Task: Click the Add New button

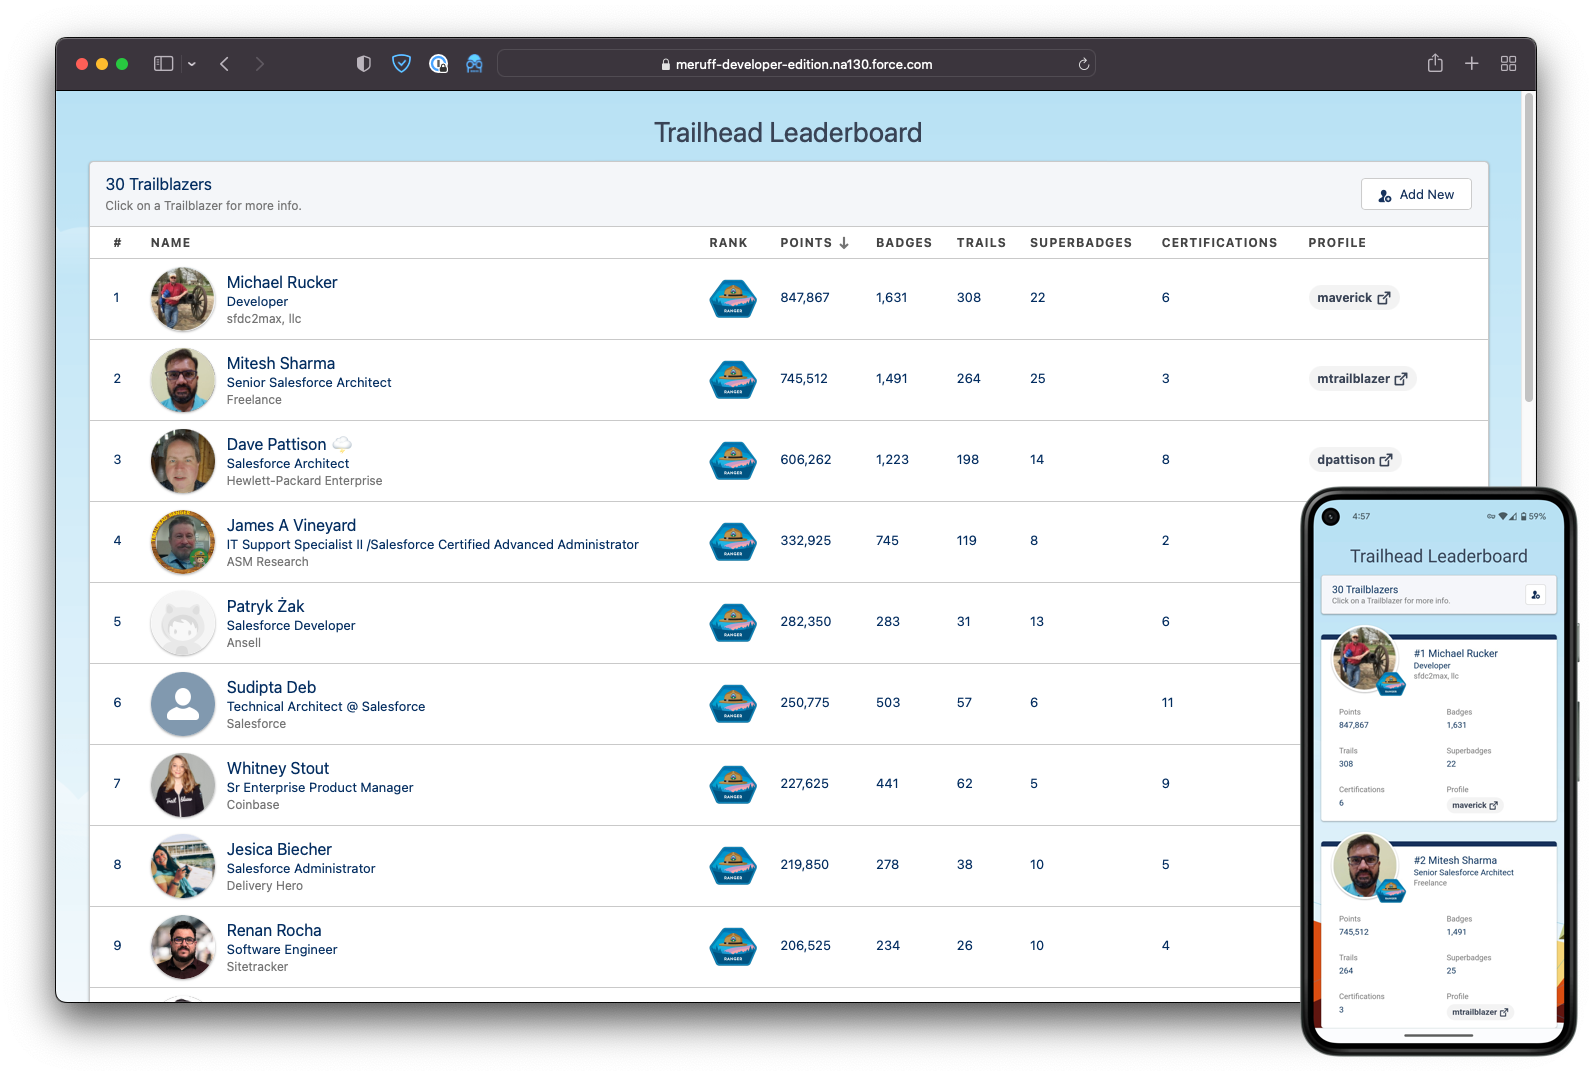Action: click(1416, 194)
